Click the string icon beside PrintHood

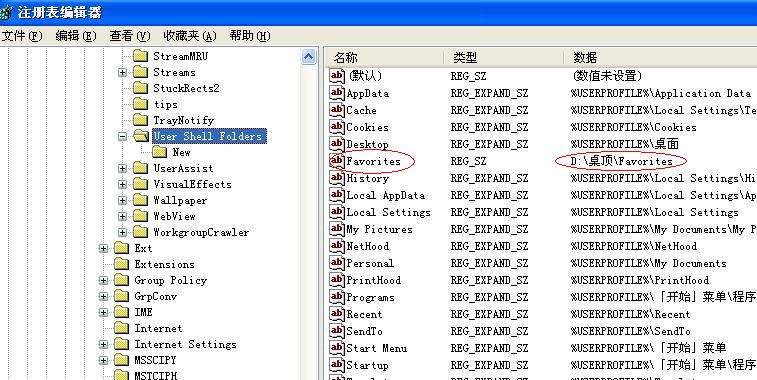tap(337, 280)
